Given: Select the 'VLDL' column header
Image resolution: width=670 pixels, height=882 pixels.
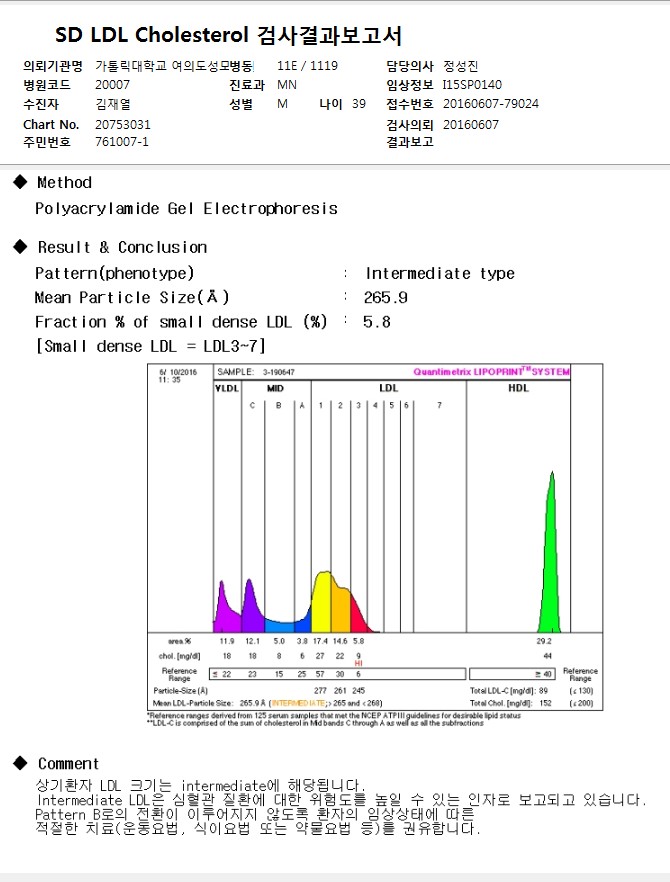Looking at the screenshot, I should (x=227, y=388).
